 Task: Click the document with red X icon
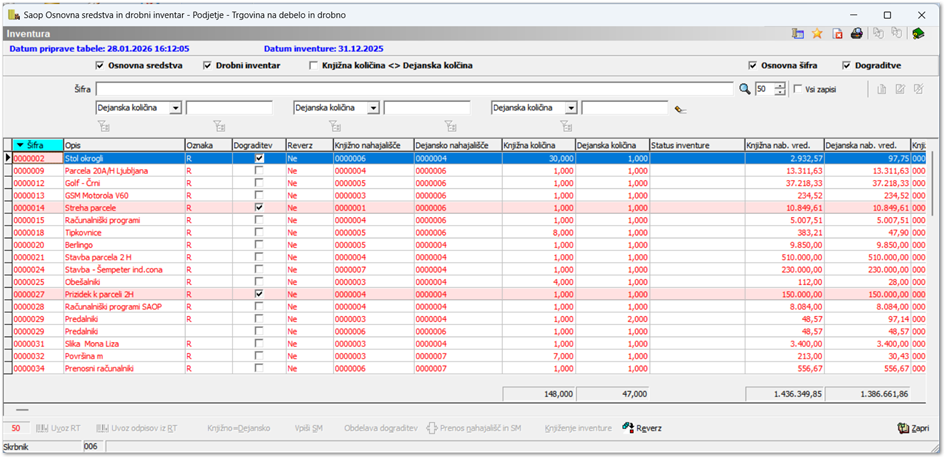coord(837,33)
